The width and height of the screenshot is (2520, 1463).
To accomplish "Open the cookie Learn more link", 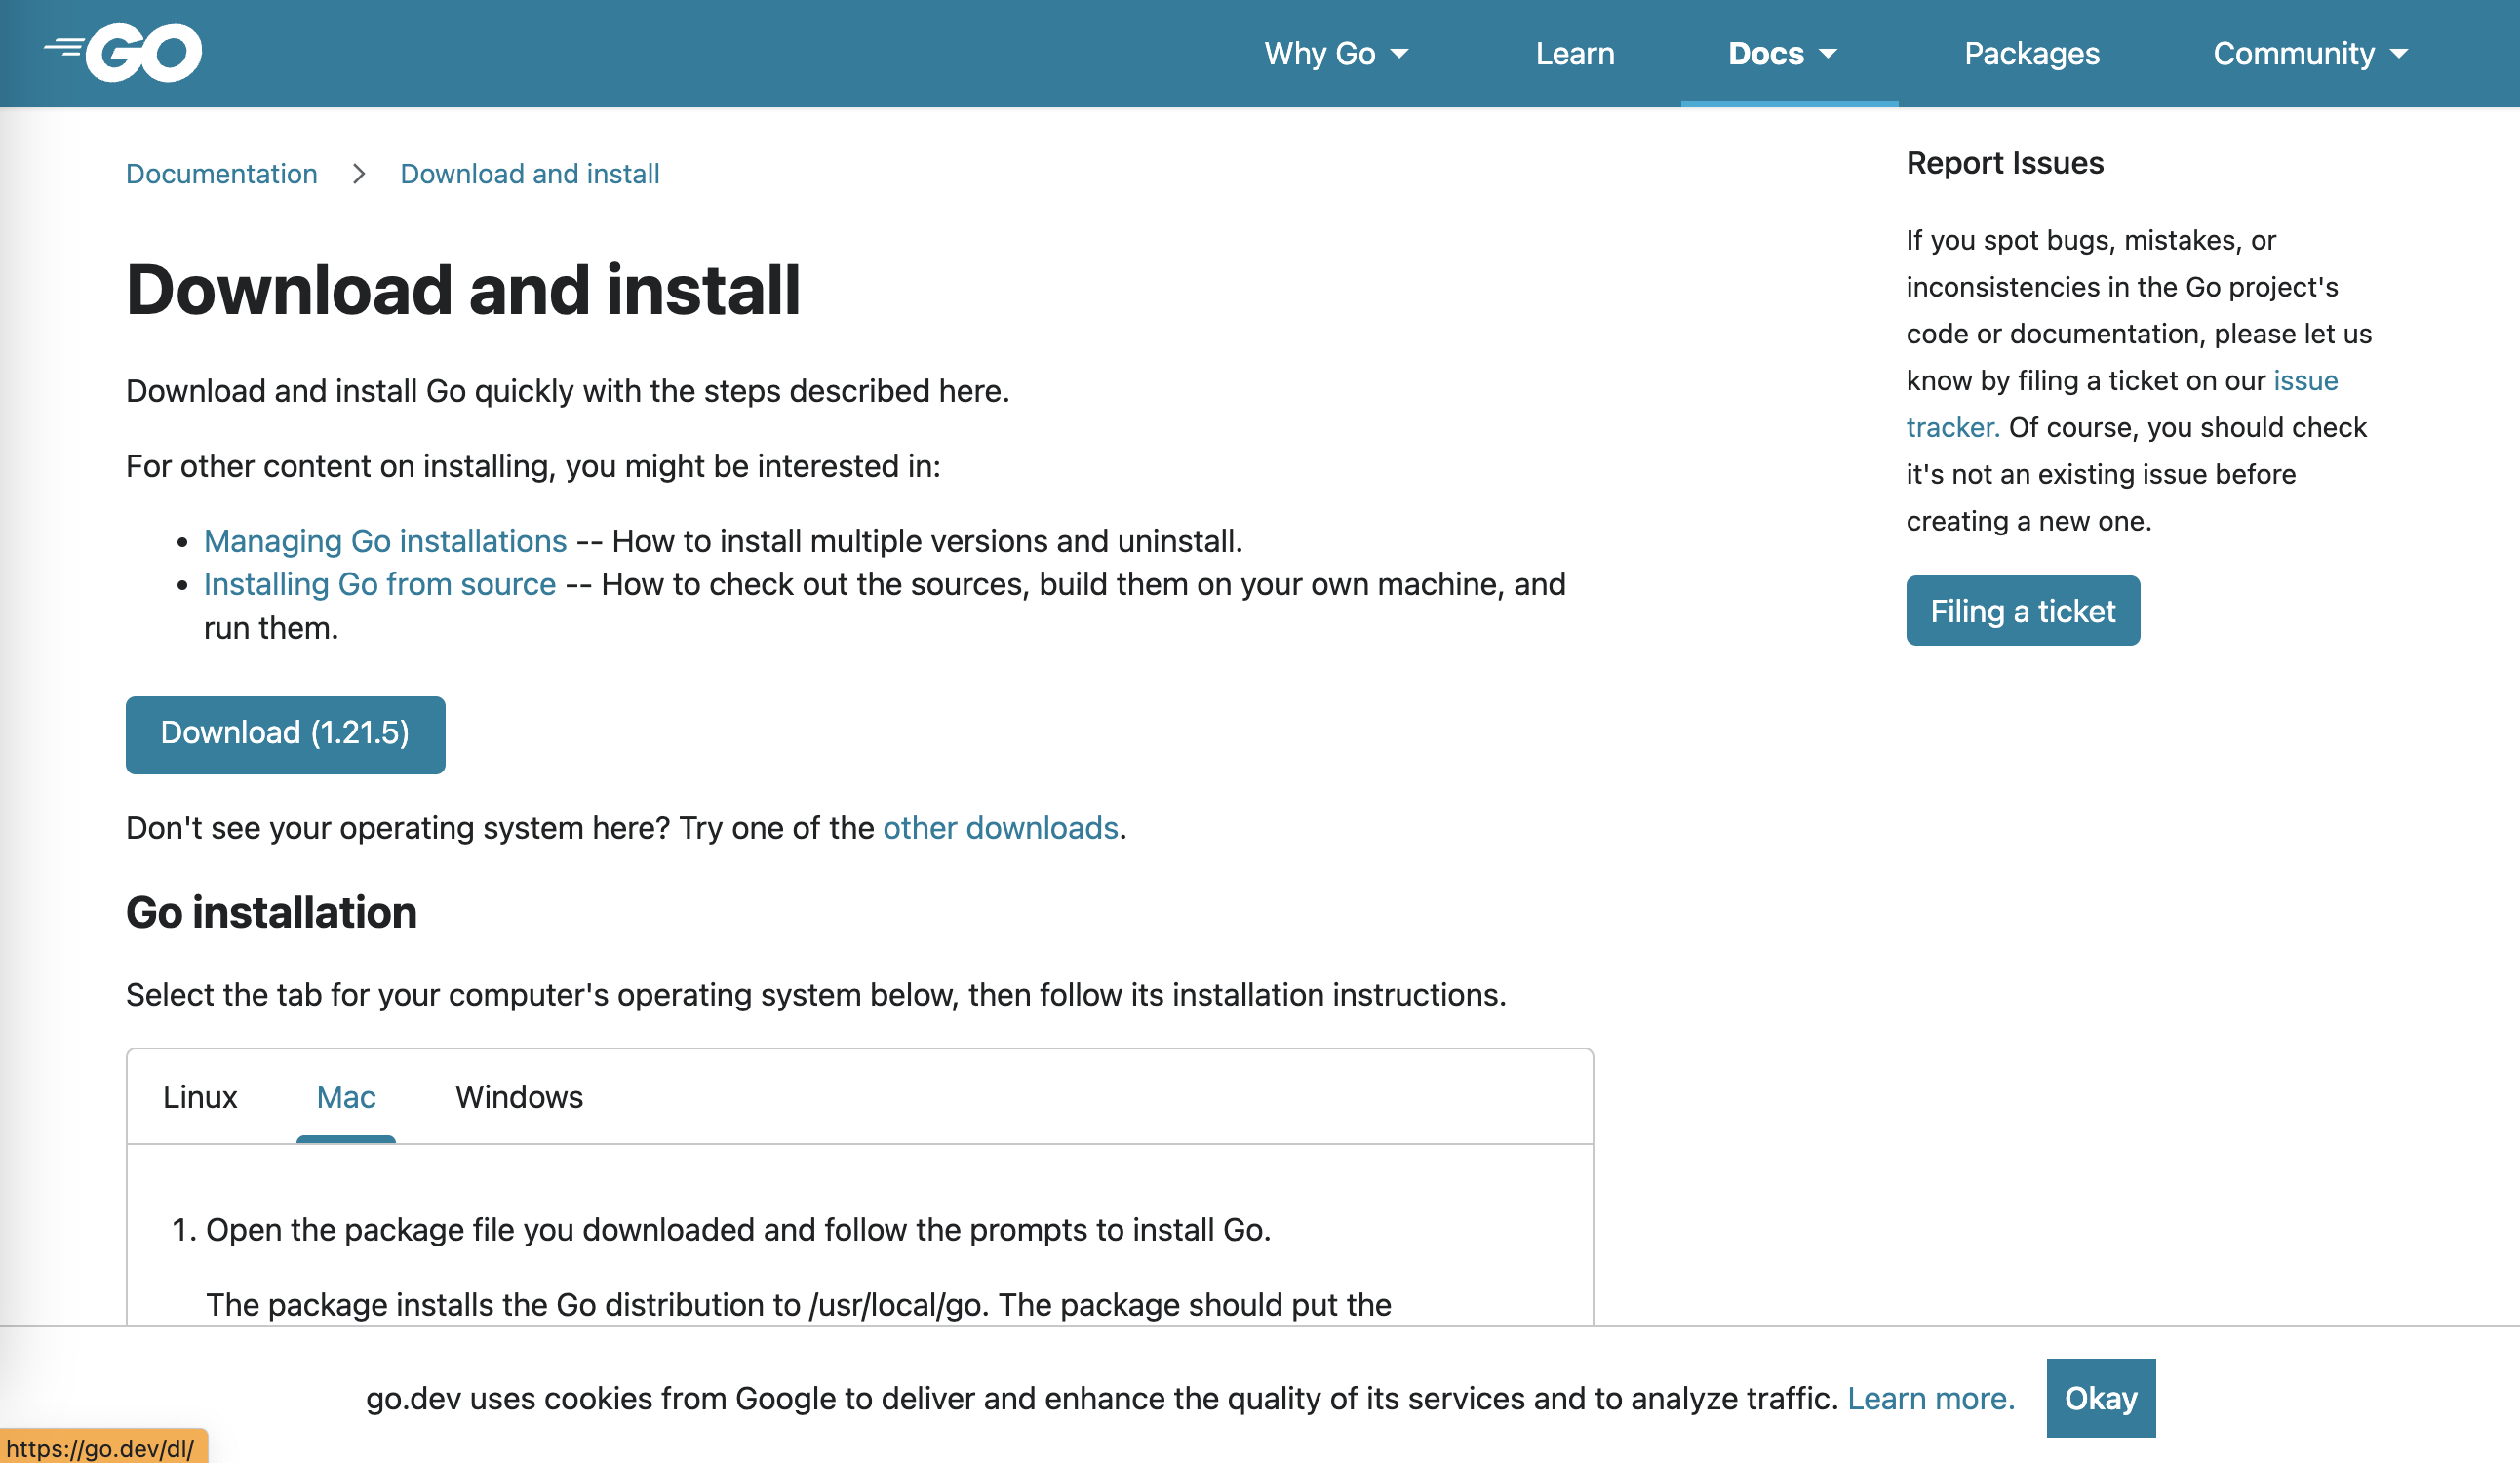I will click(1930, 1398).
